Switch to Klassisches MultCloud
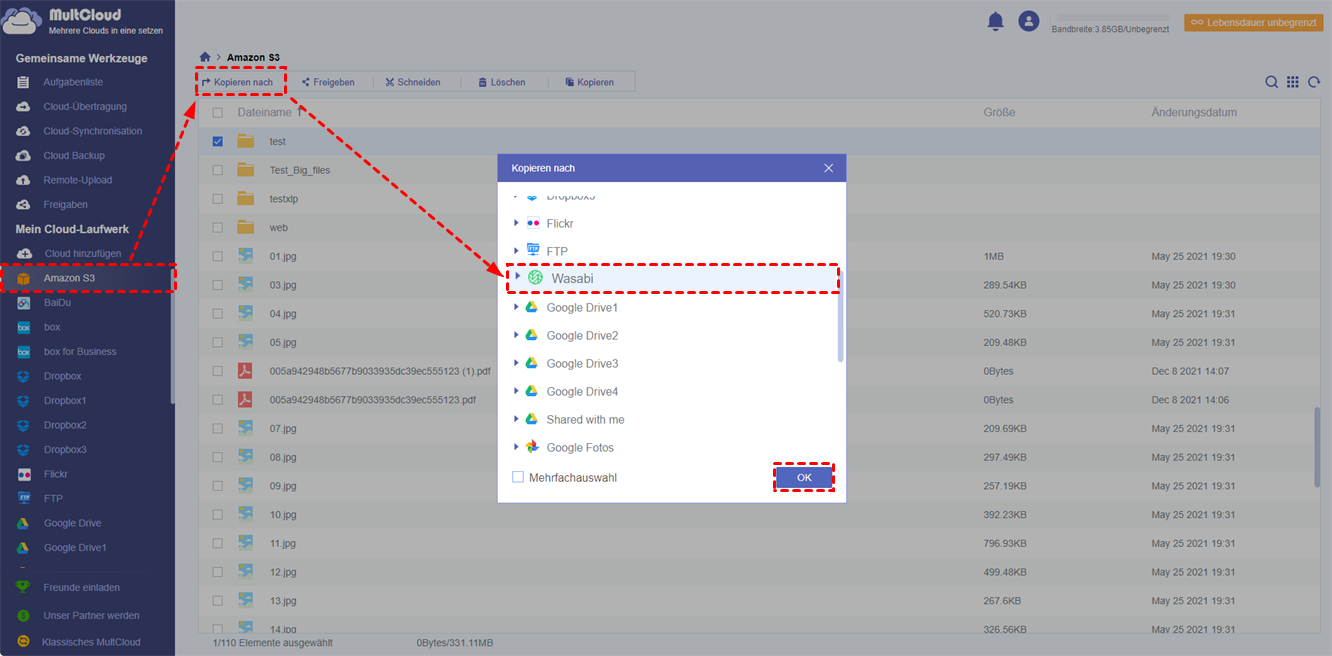The image size is (1332, 656). [91, 642]
